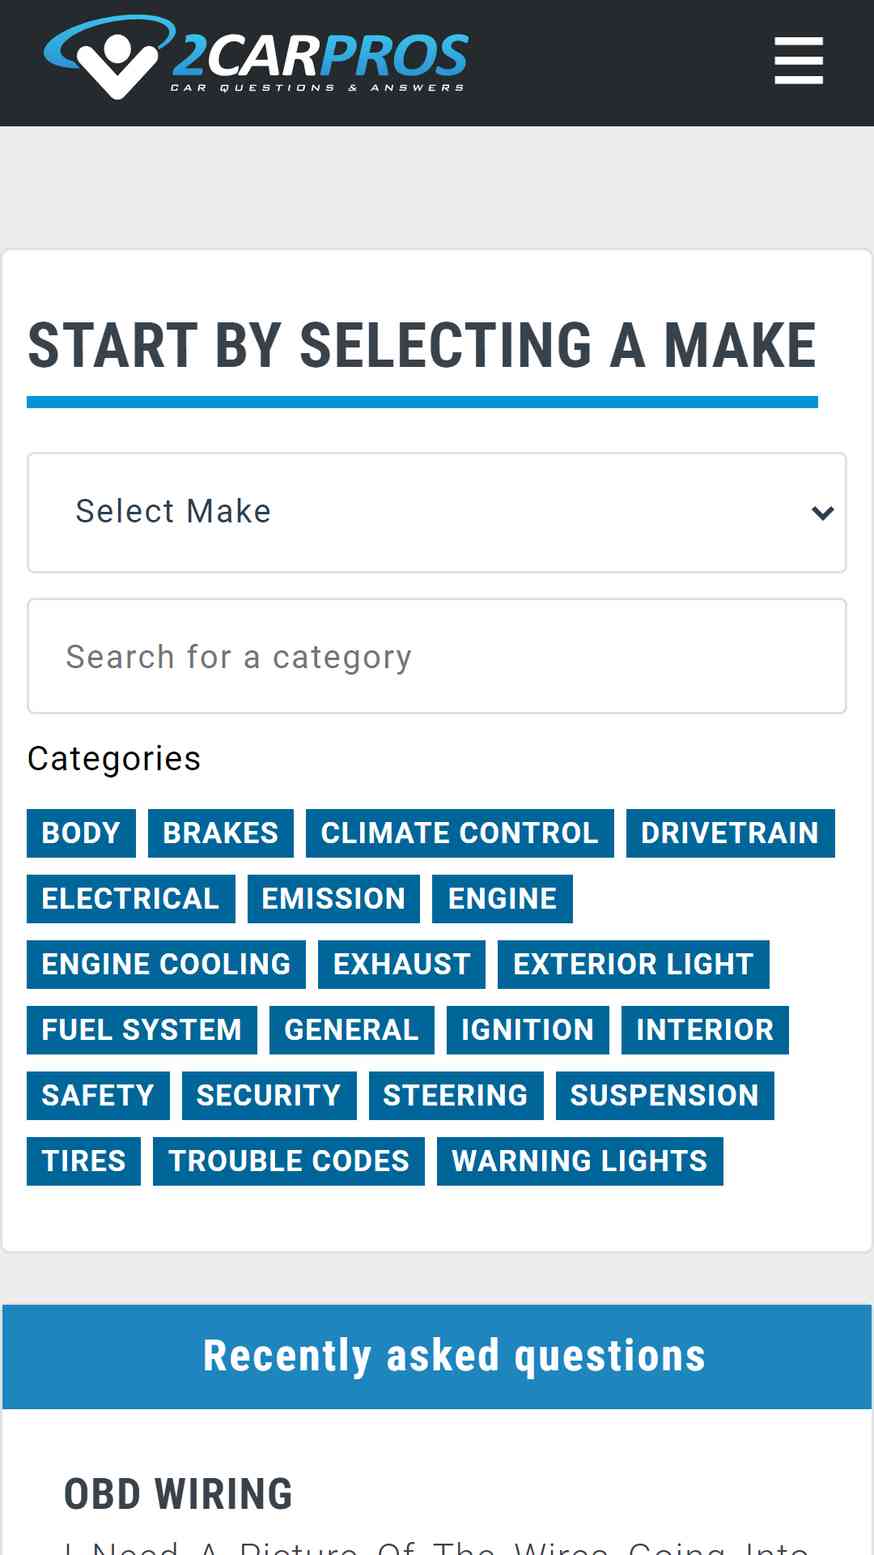
Task: Open the IGNITION category tag
Action: tap(528, 1030)
